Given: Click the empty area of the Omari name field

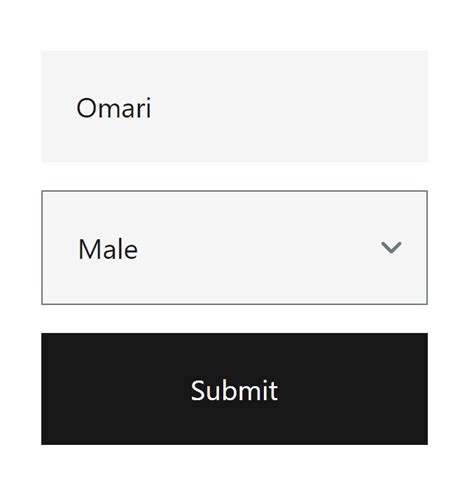Looking at the screenshot, I should [287, 106].
